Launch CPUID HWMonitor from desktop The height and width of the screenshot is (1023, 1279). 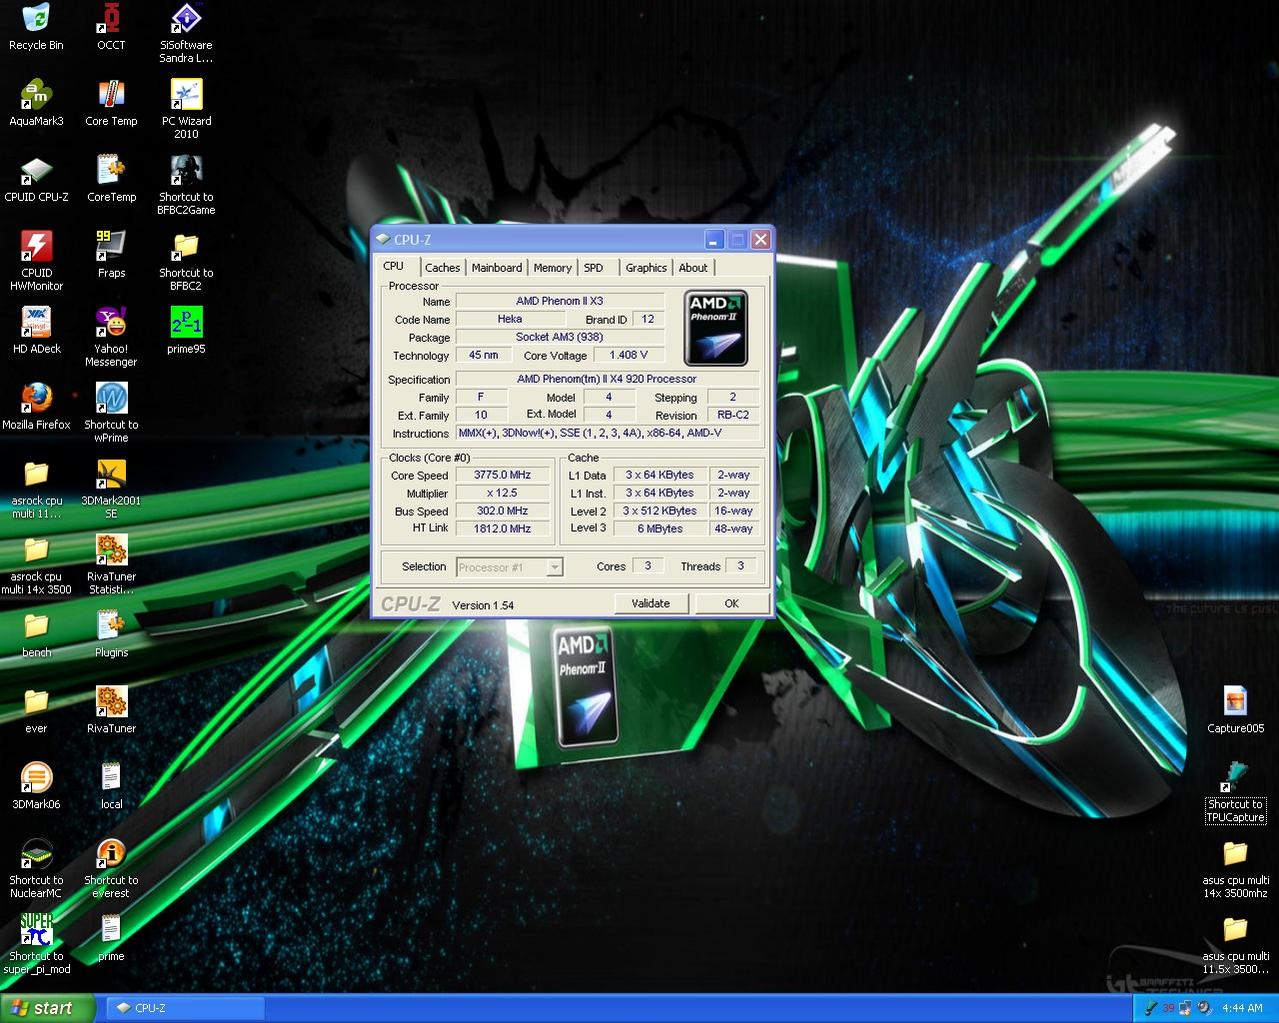(x=36, y=261)
